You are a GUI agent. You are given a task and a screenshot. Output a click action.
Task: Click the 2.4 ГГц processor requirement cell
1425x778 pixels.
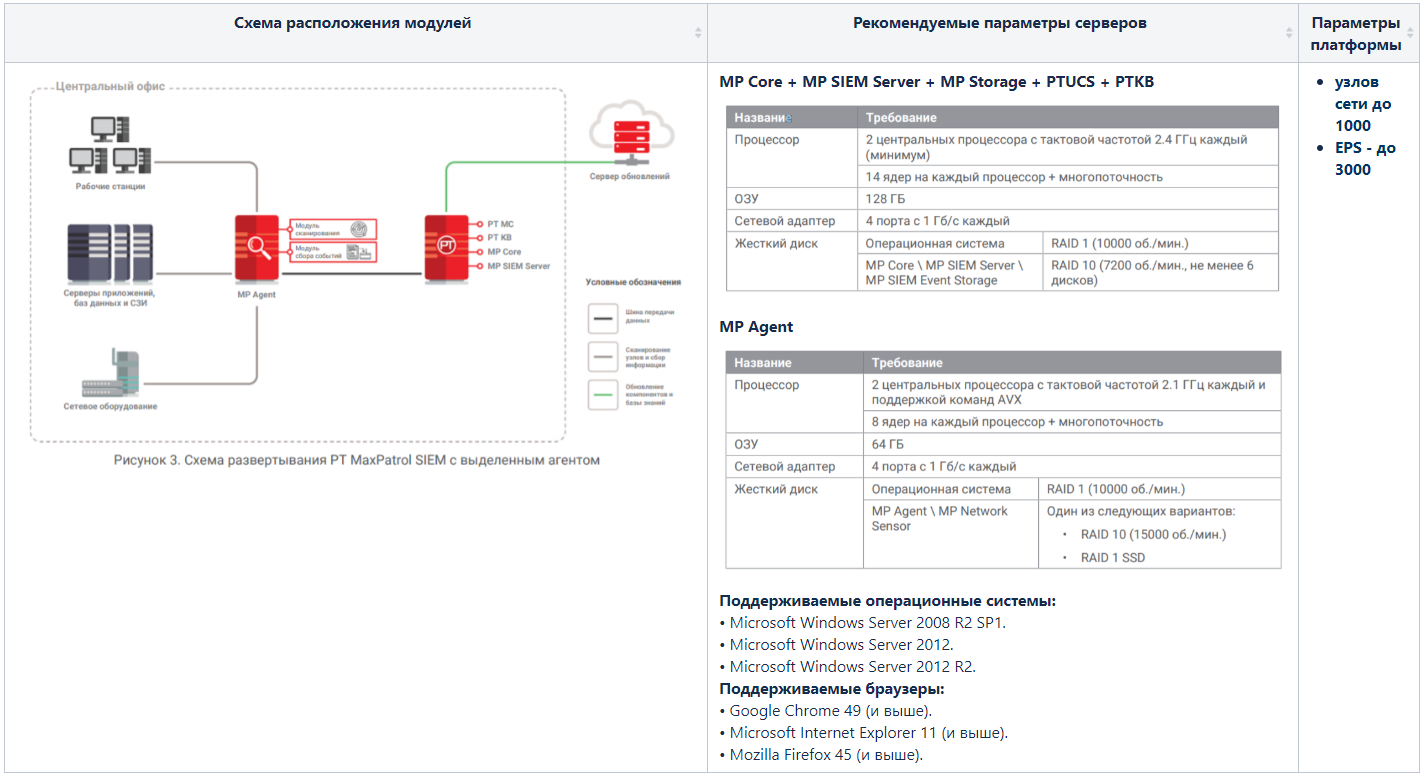[1068, 147]
